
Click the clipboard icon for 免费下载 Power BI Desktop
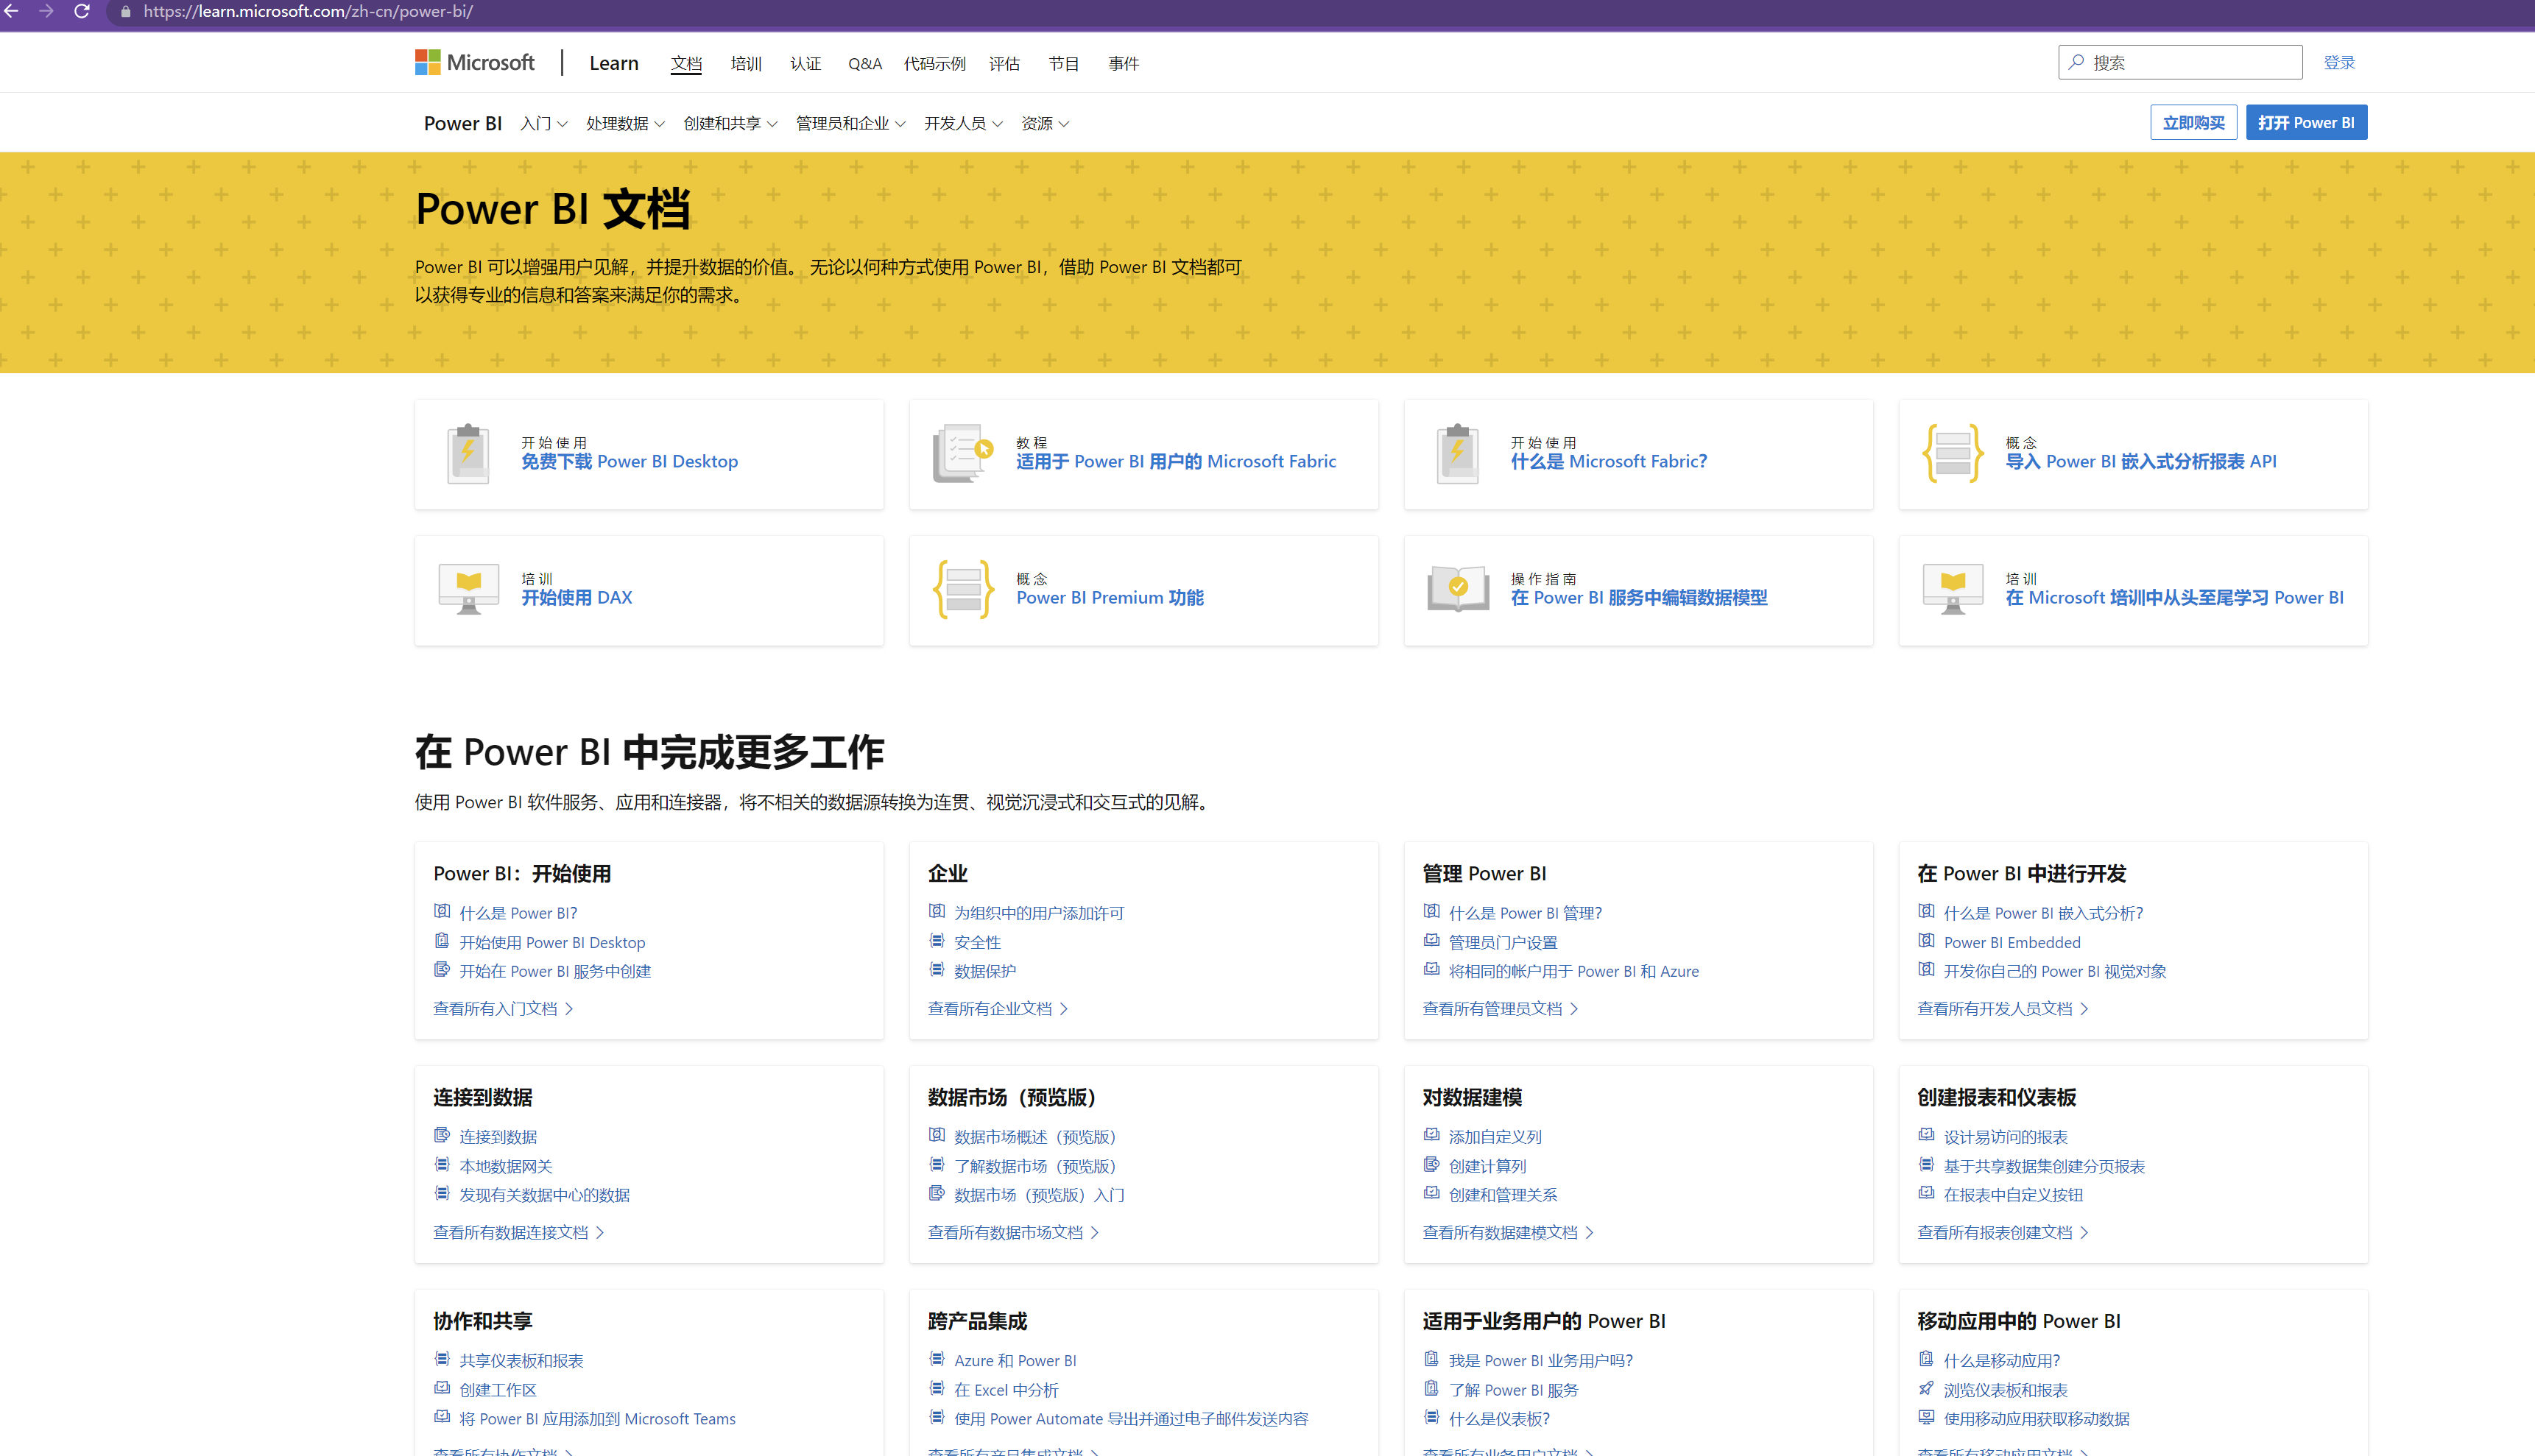pyautogui.click(x=467, y=454)
